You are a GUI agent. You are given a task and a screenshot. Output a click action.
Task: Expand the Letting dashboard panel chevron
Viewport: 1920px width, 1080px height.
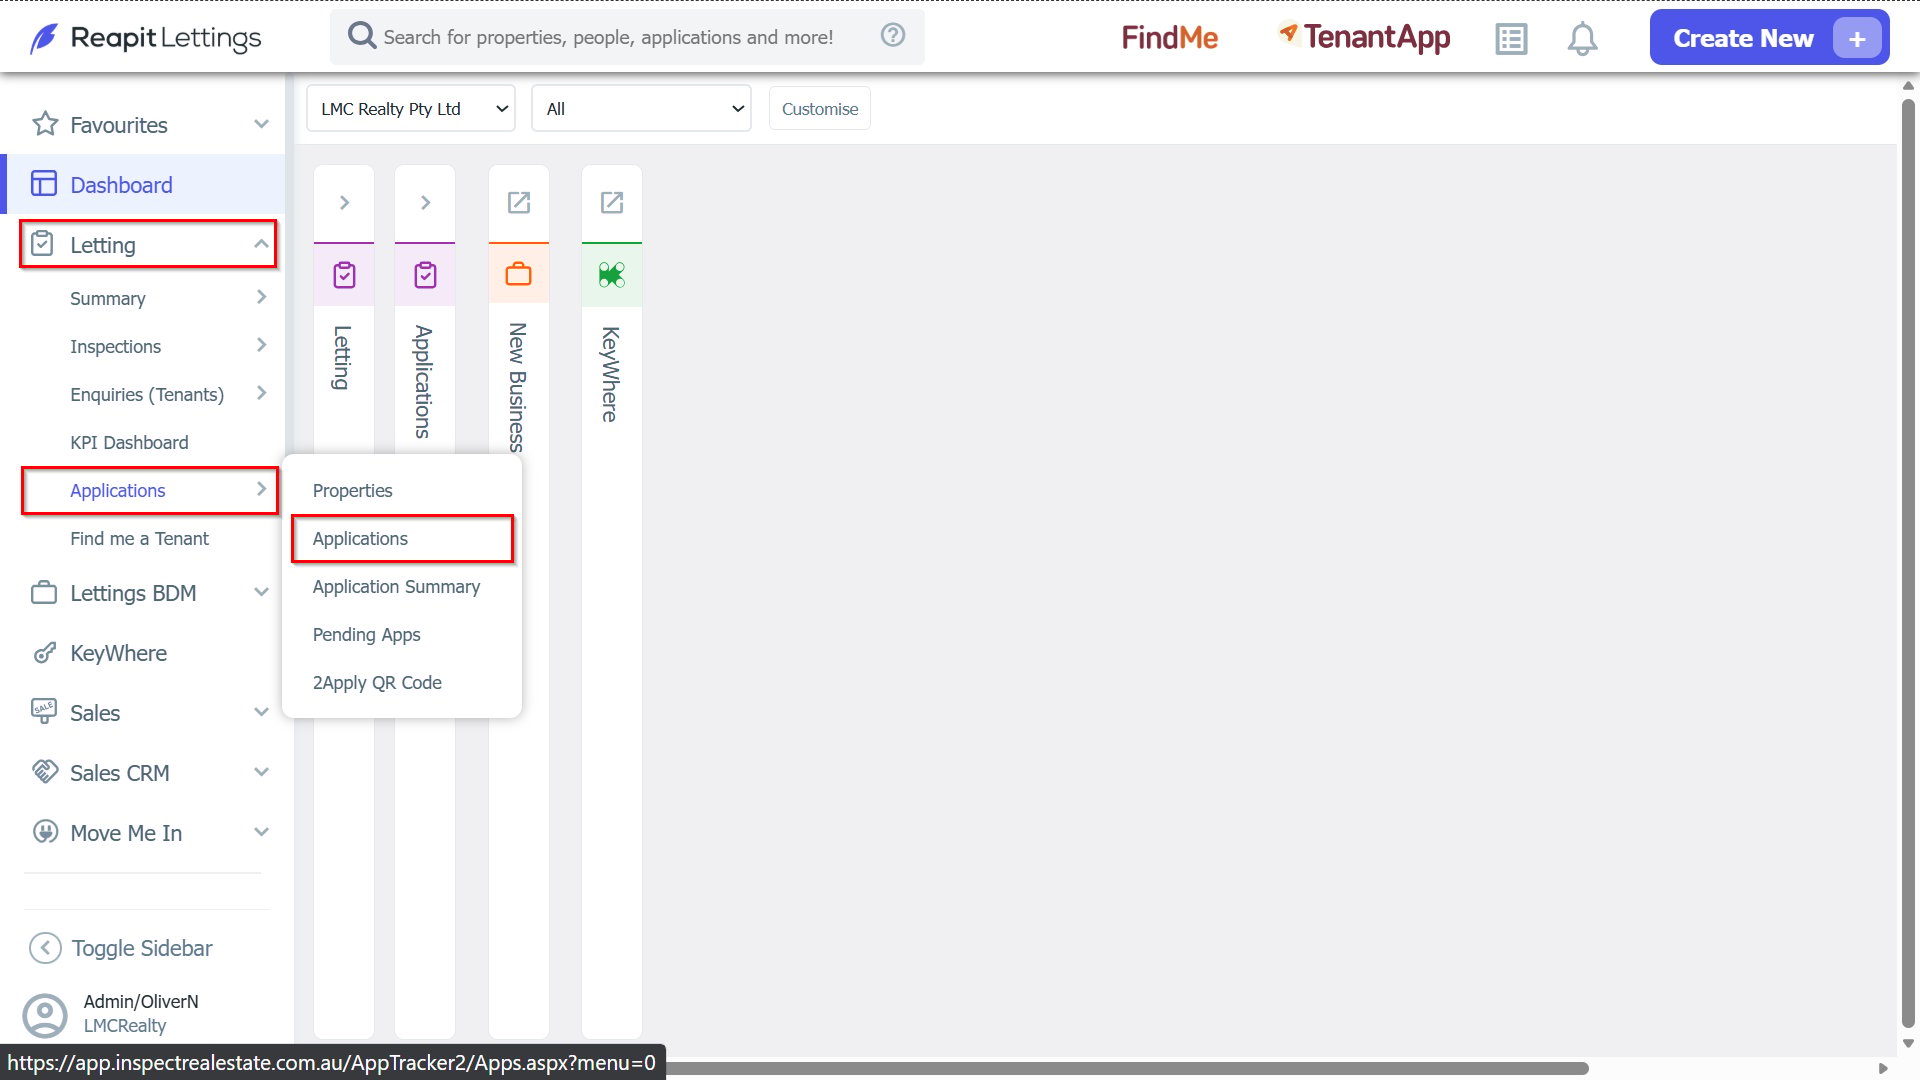344,203
